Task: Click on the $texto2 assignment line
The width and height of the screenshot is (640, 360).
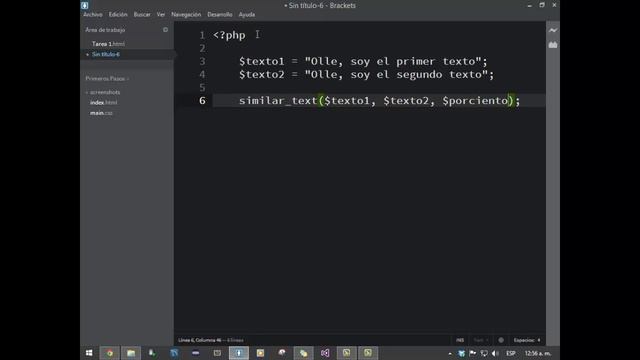Action: click(367, 75)
